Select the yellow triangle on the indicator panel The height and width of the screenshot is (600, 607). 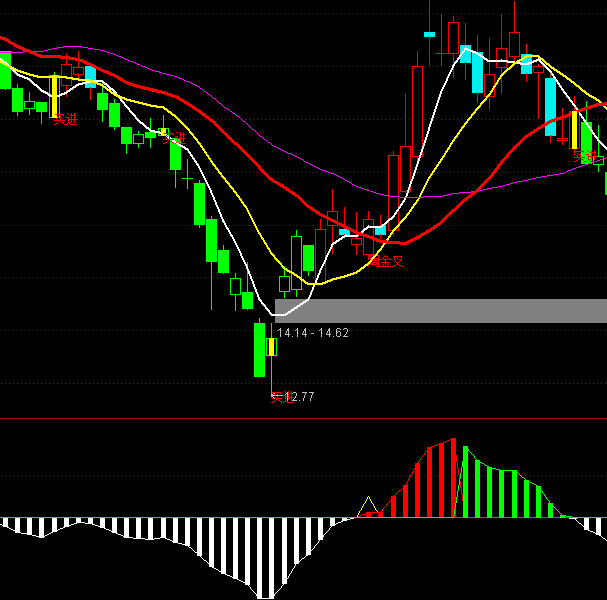pos(368,506)
